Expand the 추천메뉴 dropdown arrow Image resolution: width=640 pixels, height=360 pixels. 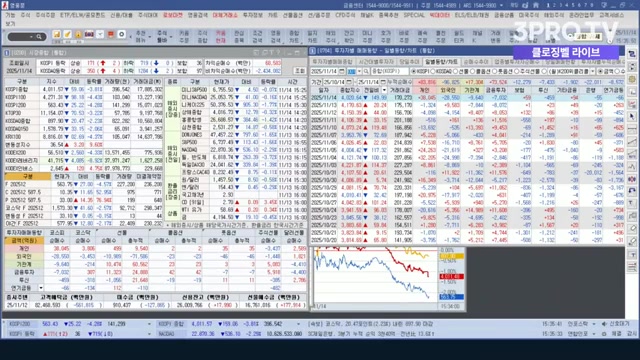click(x=149, y=37)
